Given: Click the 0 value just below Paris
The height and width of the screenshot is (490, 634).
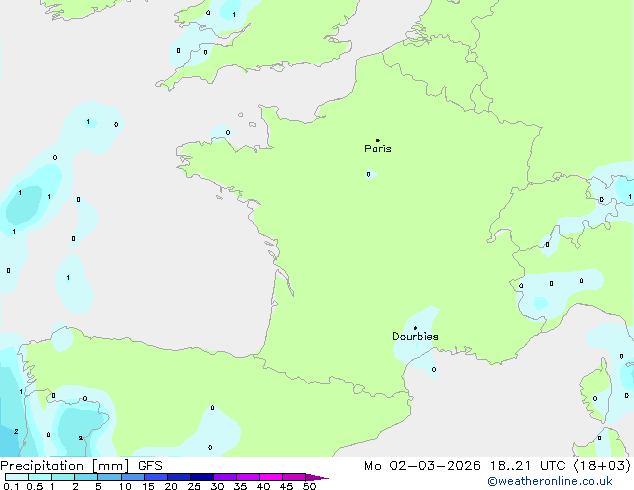Looking at the screenshot, I should pyautogui.click(x=368, y=174).
